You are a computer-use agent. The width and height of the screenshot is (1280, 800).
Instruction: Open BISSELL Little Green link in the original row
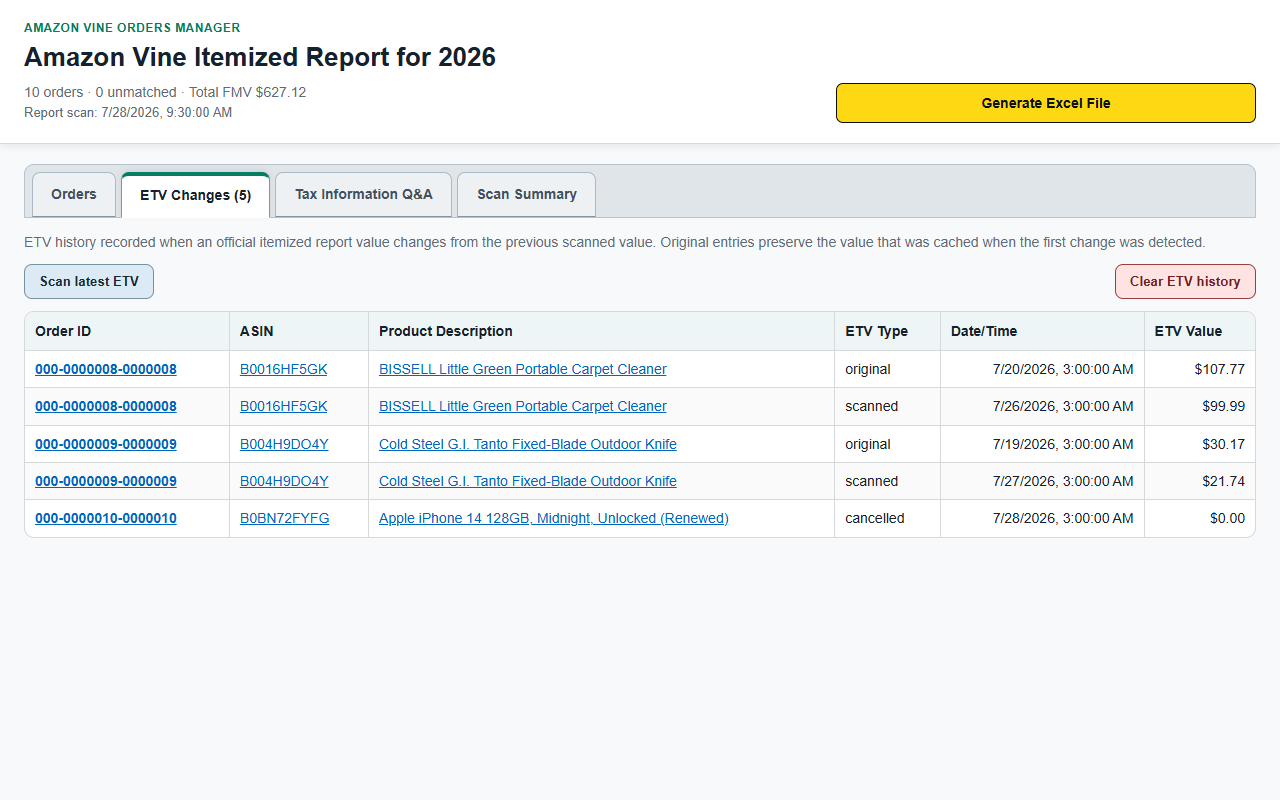(x=523, y=369)
